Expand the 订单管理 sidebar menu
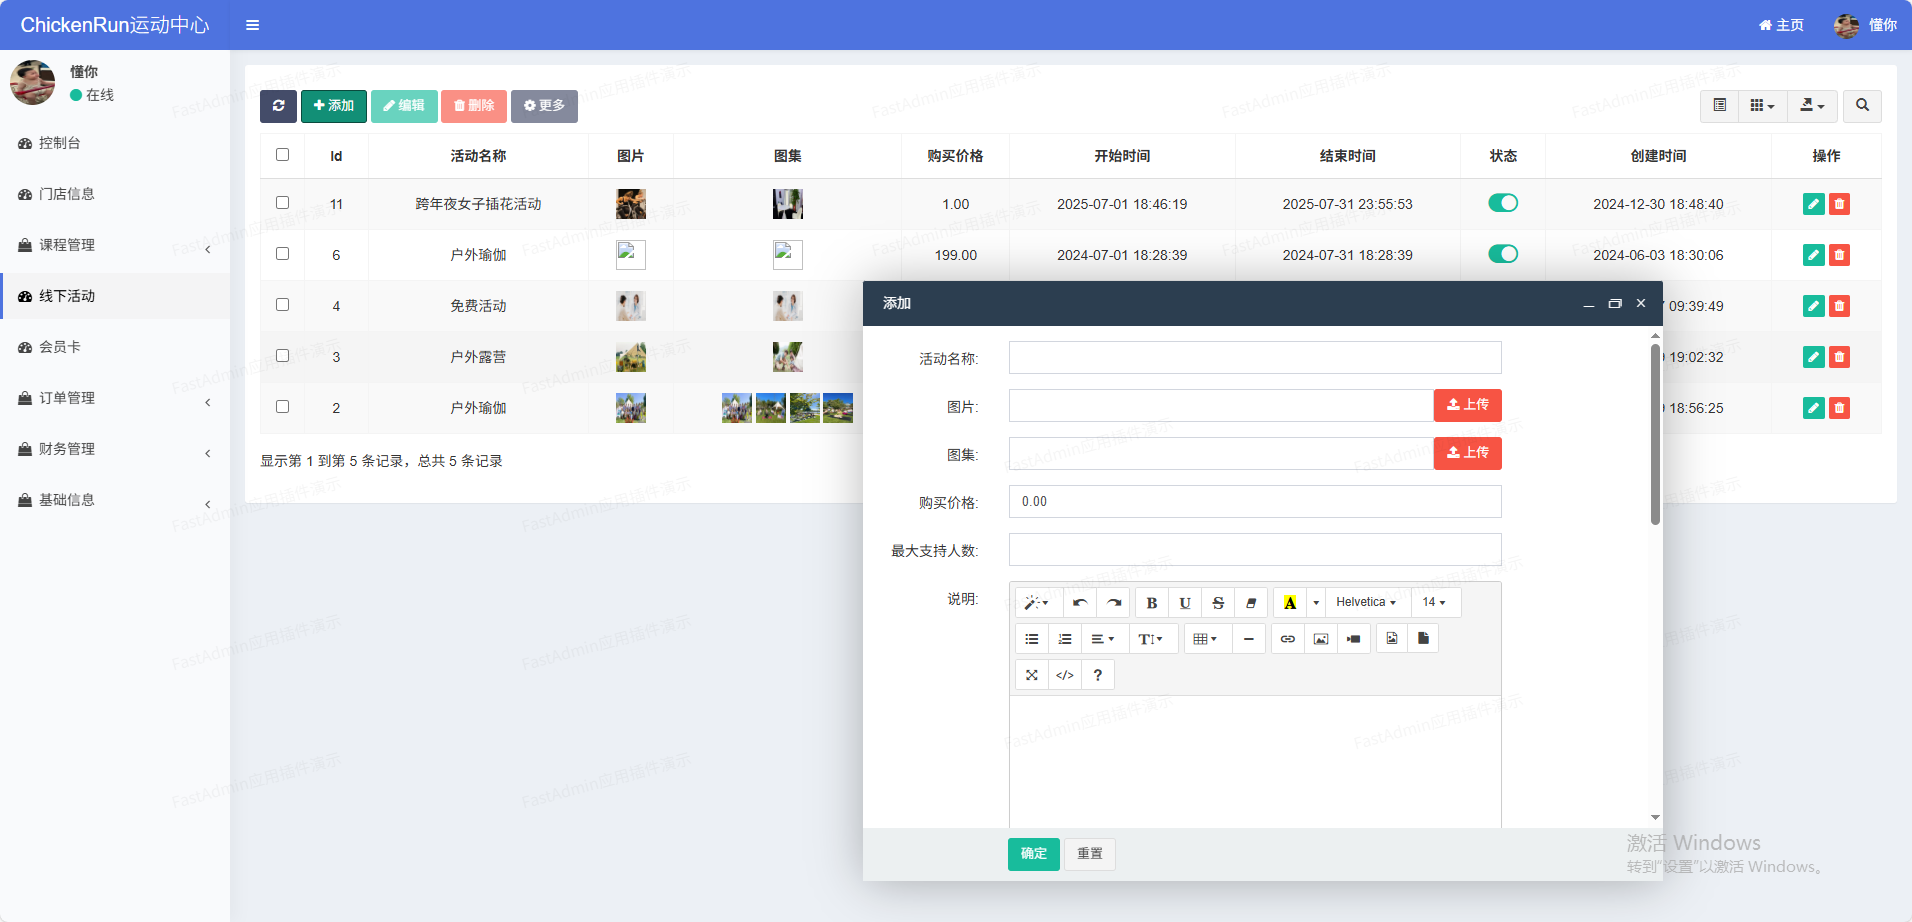Viewport: 1912px width, 922px height. (x=115, y=398)
